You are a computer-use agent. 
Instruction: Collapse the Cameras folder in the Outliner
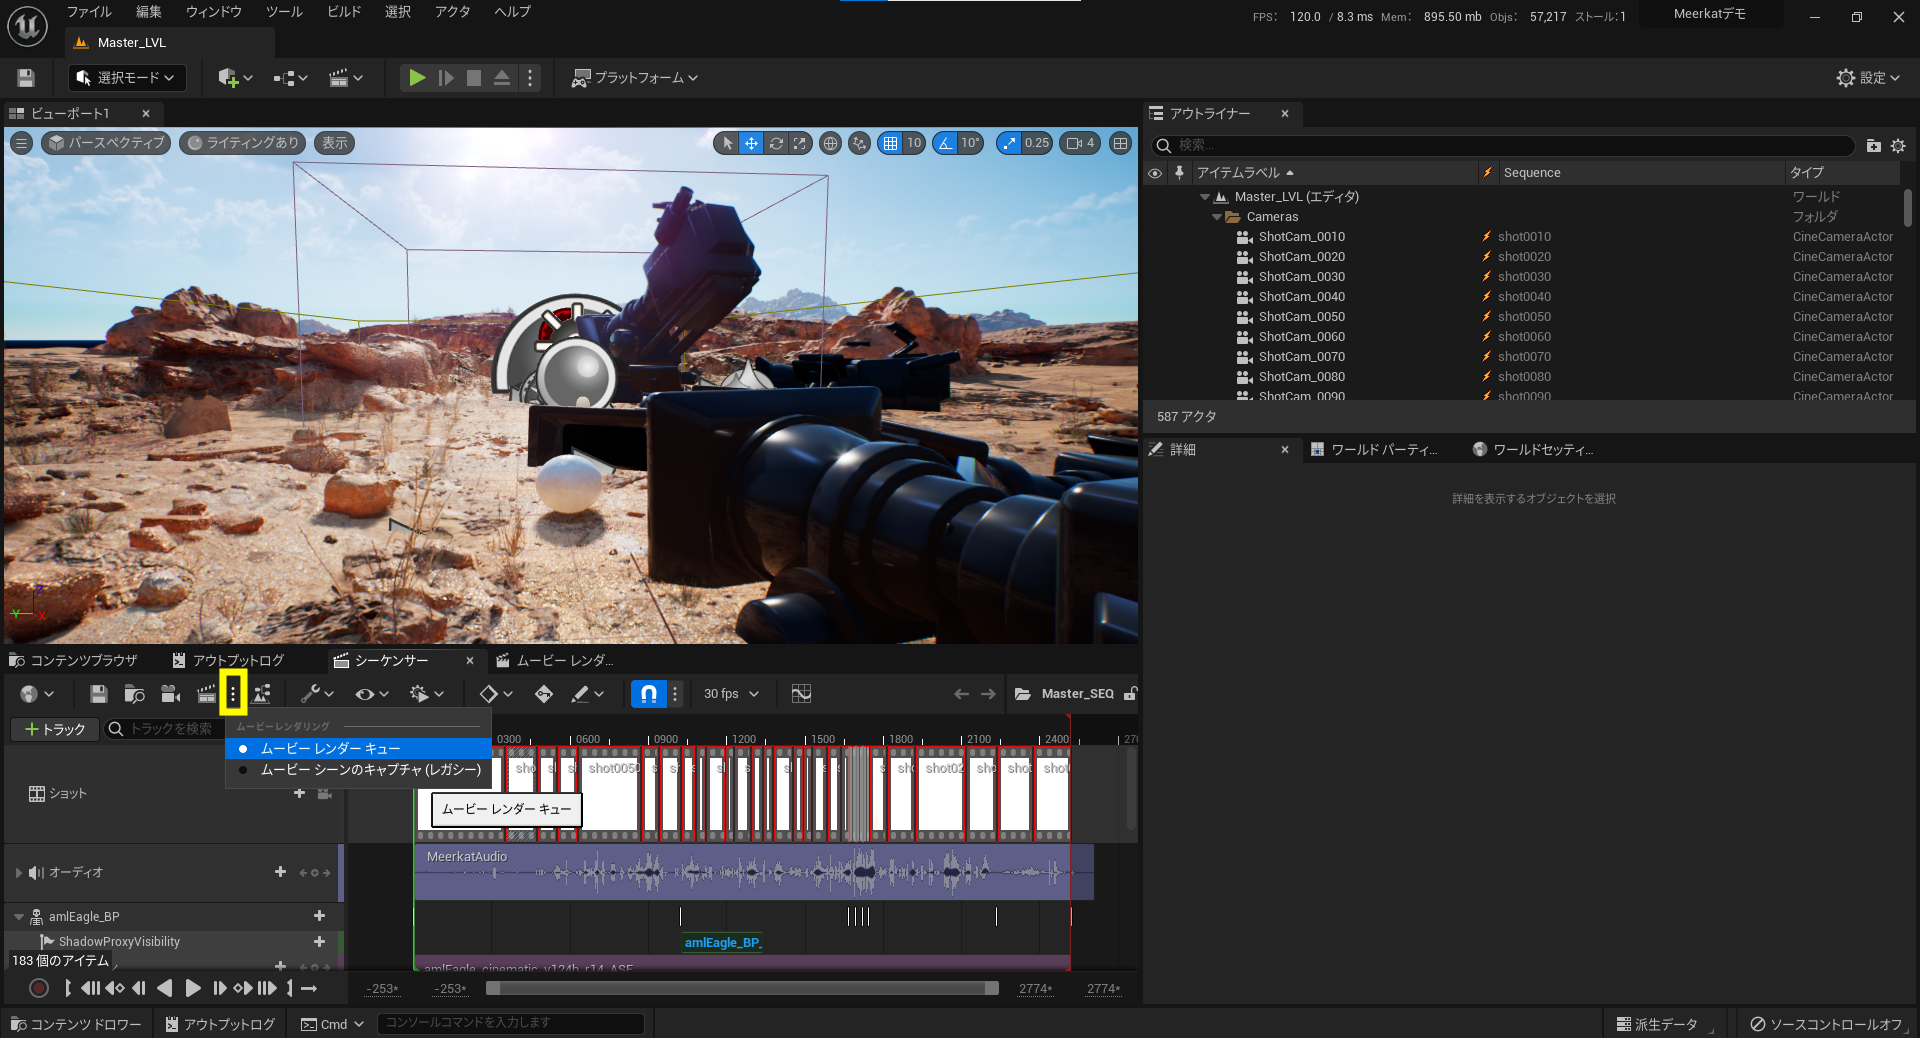[x=1217, y=216]
